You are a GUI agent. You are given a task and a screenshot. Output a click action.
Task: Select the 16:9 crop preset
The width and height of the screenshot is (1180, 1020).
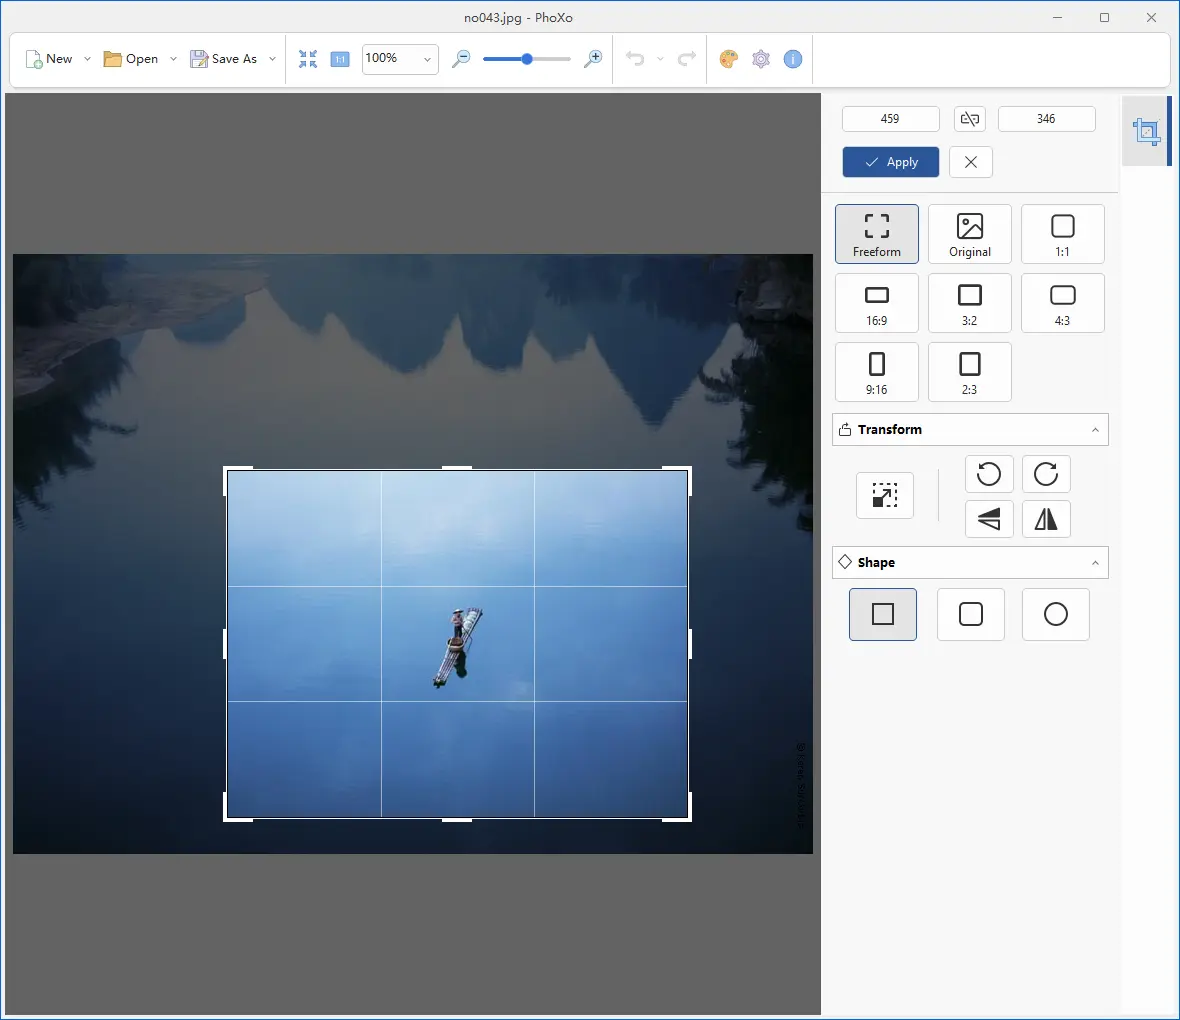877,303
